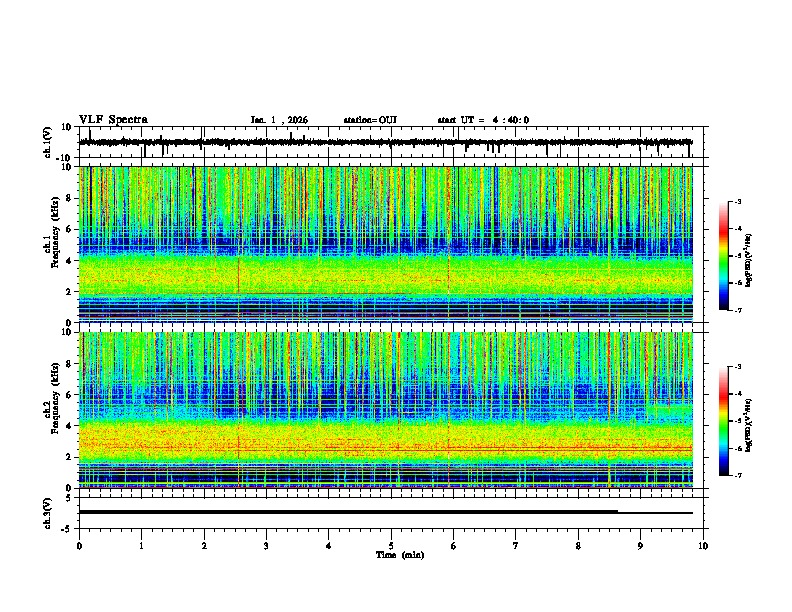Click the "ch.1(V)" waveform axis label
The image size is (792, 612).
tap(48, 142)
